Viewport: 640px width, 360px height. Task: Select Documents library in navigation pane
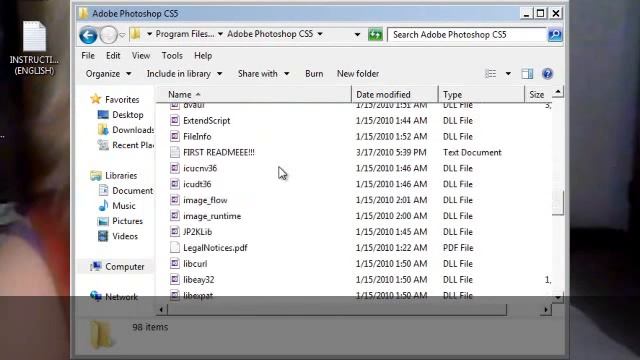tap(126, 191)
